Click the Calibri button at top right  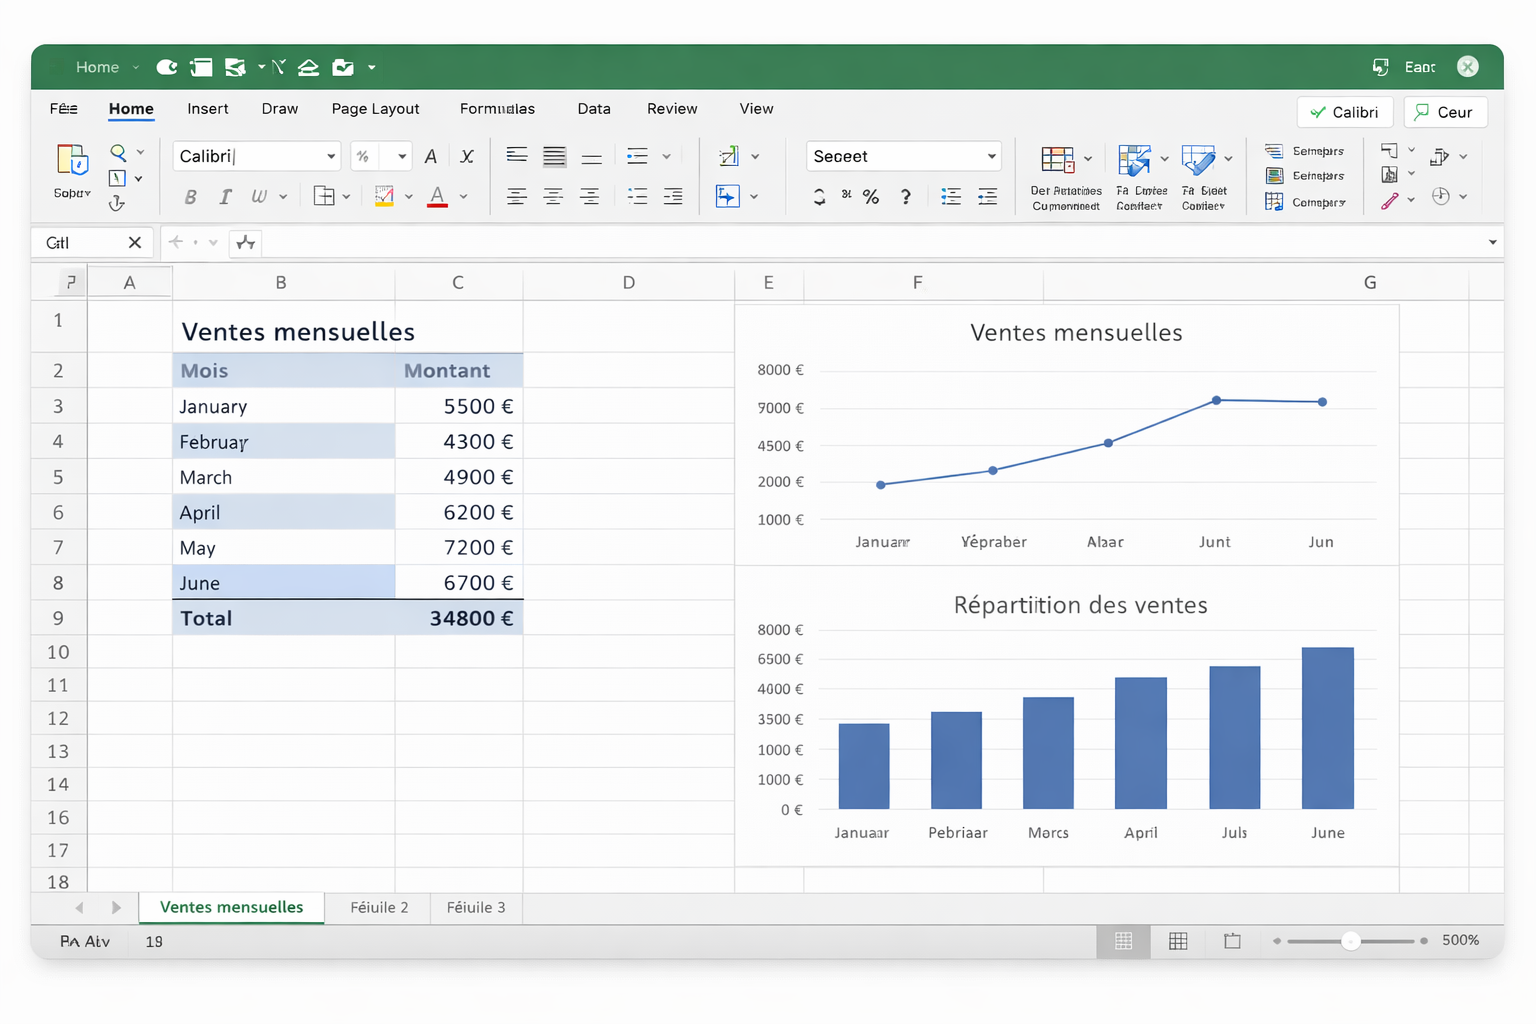coord(1344,112)
